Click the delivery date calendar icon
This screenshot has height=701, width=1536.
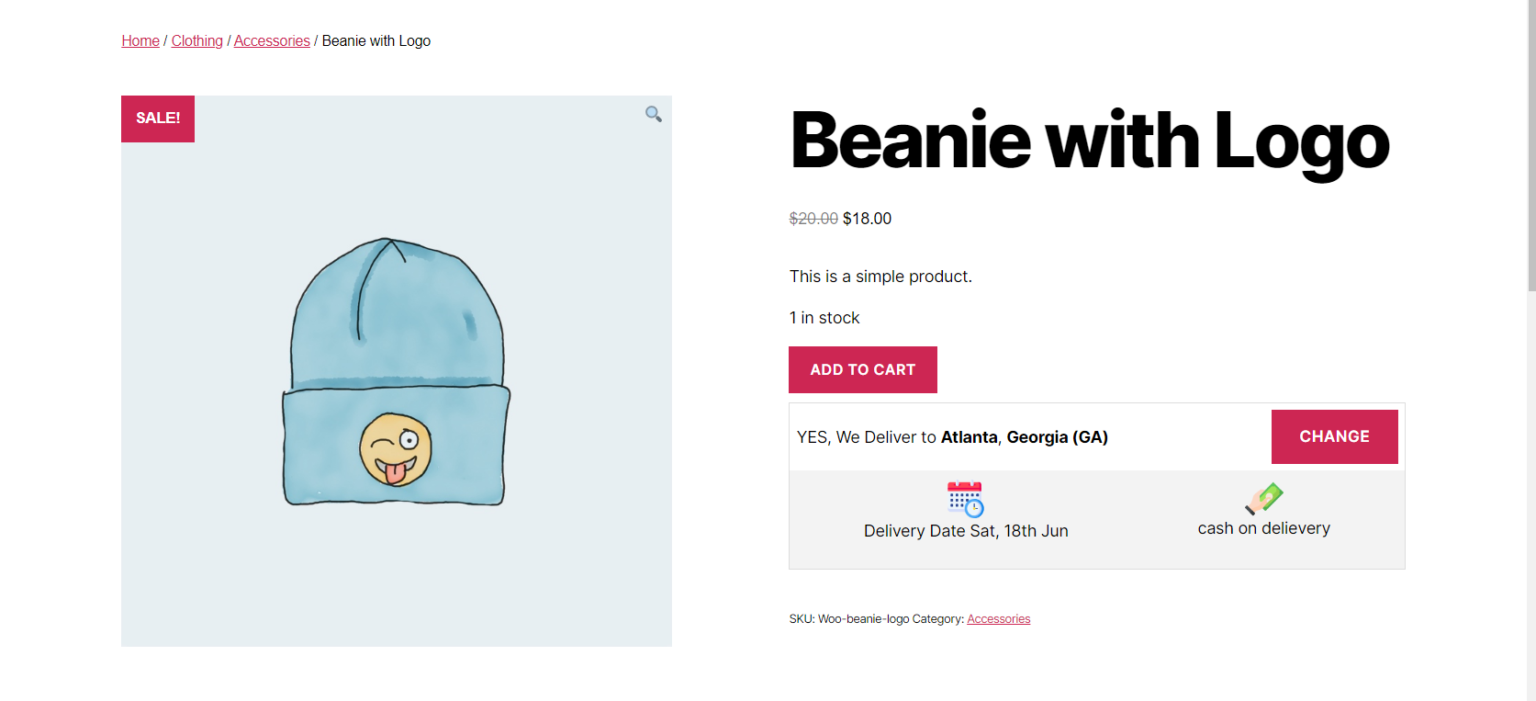click(964, 498)
